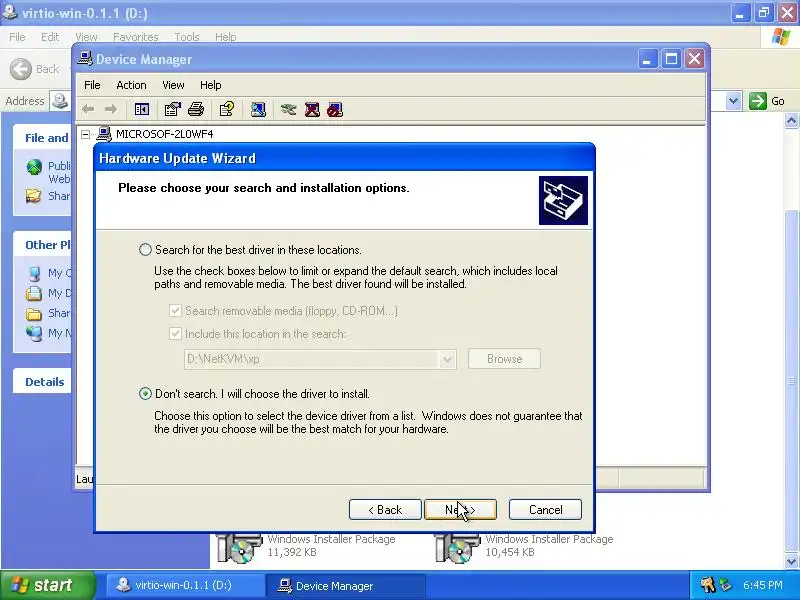800x600 pixels.
Task: Click the Print icon in Device Manager toolbar
Action: [x=196, y=109]
